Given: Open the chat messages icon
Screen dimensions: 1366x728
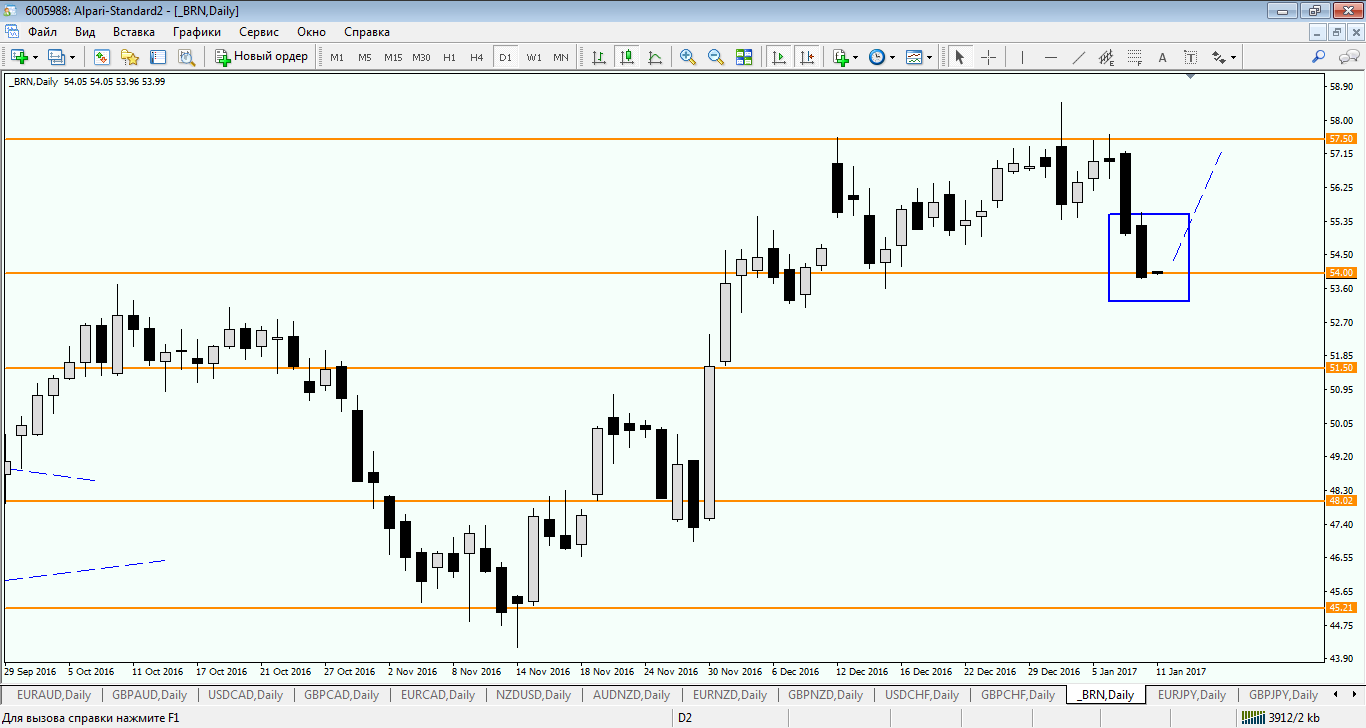Looking at the screenshot, I should click(x=1347, y=57).
